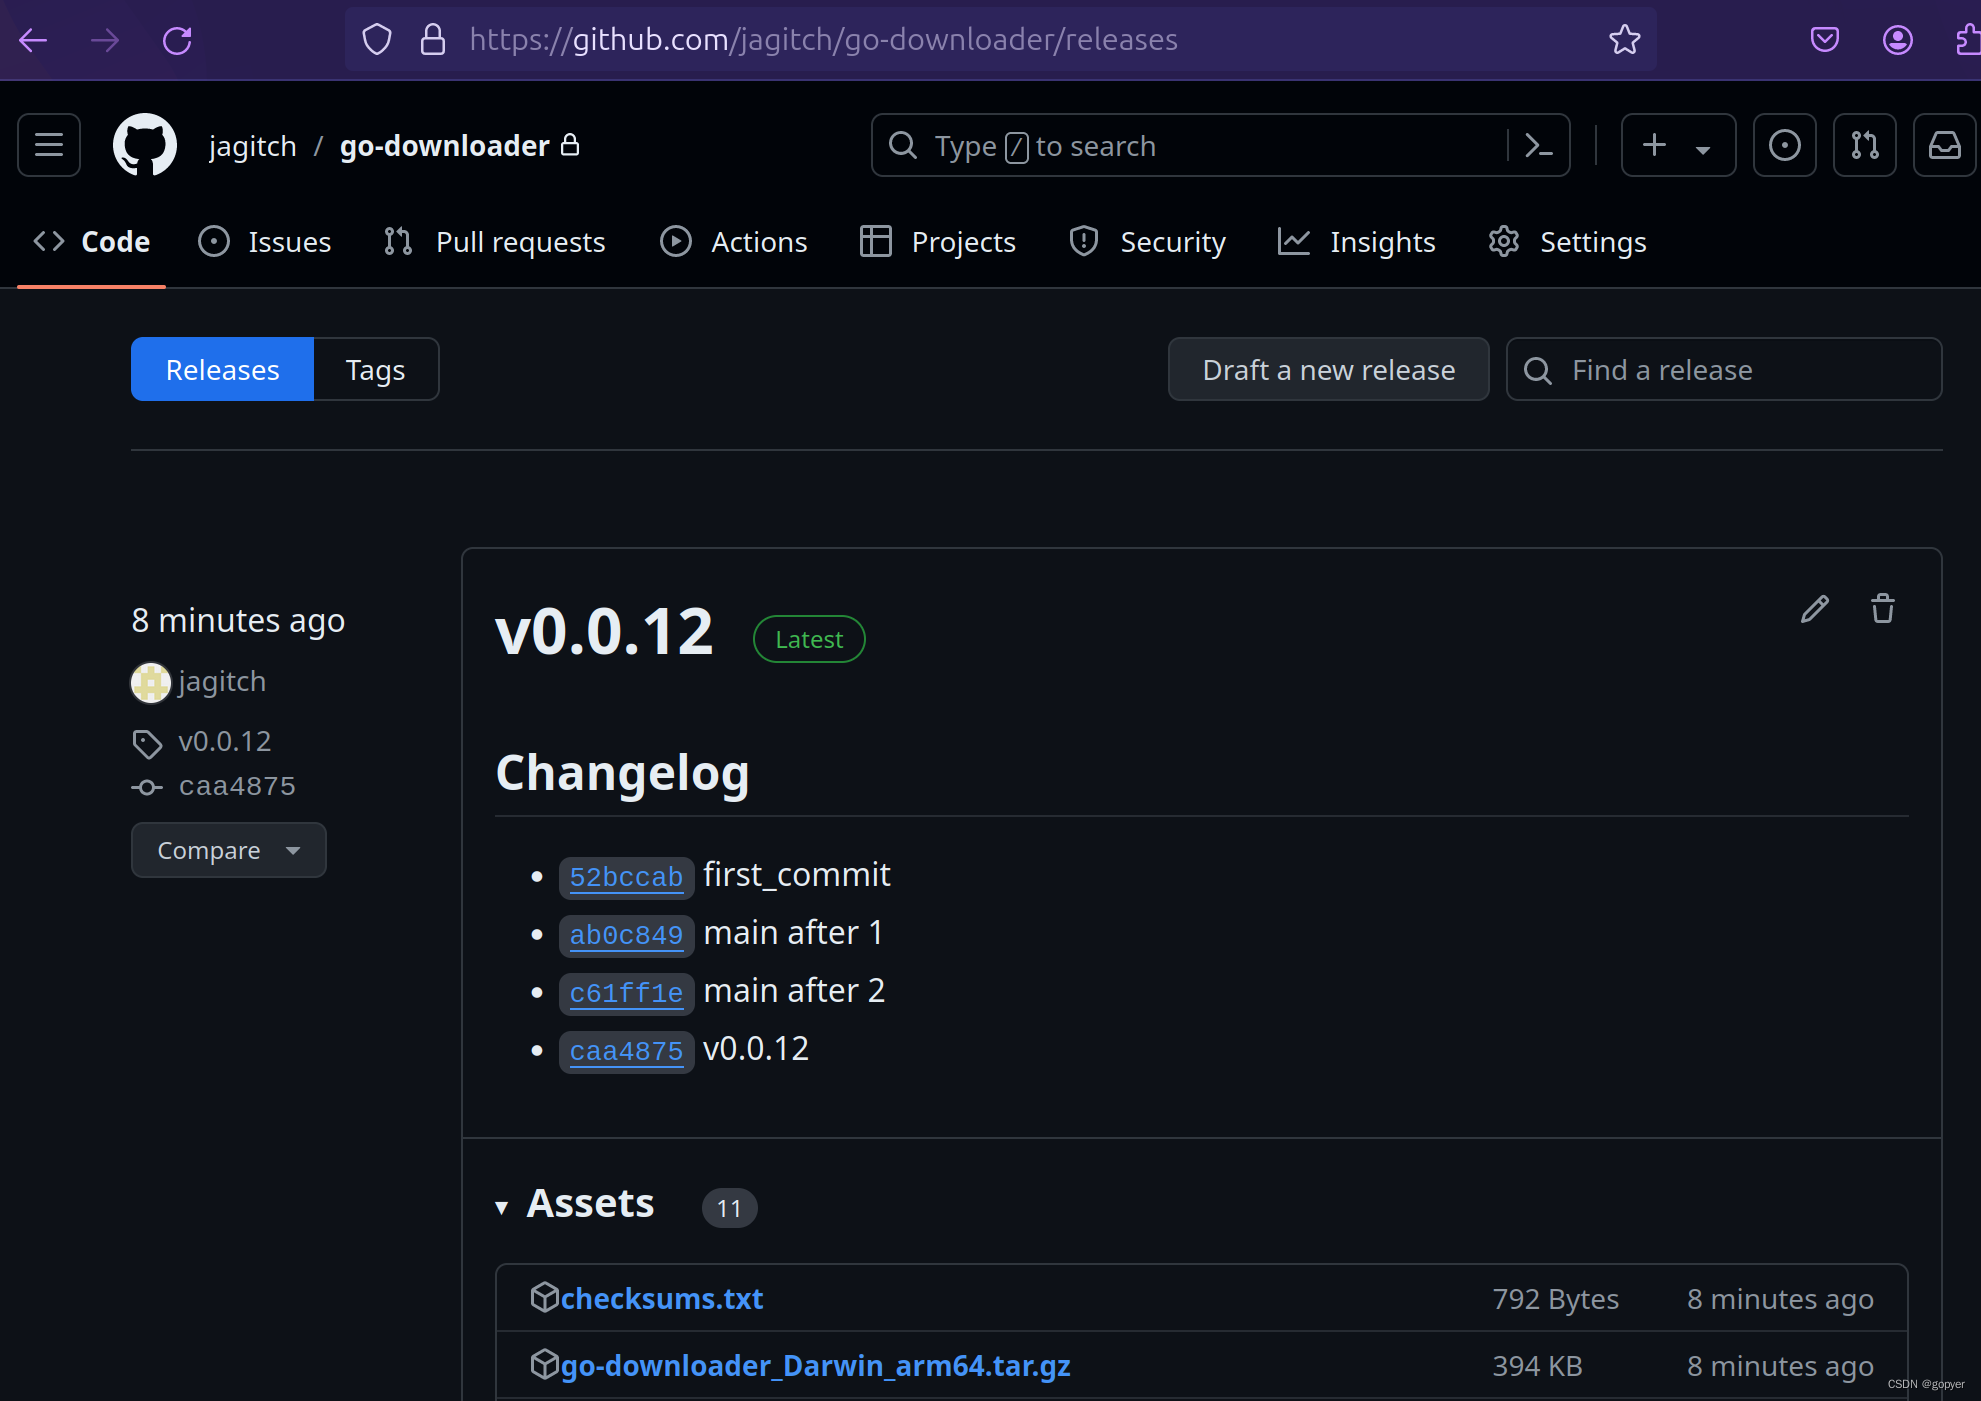1981x1401 pixels.
Task: Click the package icon beside Darwin_arm64 tarball
Action: pyautogui.click(x=544, y=1364)
